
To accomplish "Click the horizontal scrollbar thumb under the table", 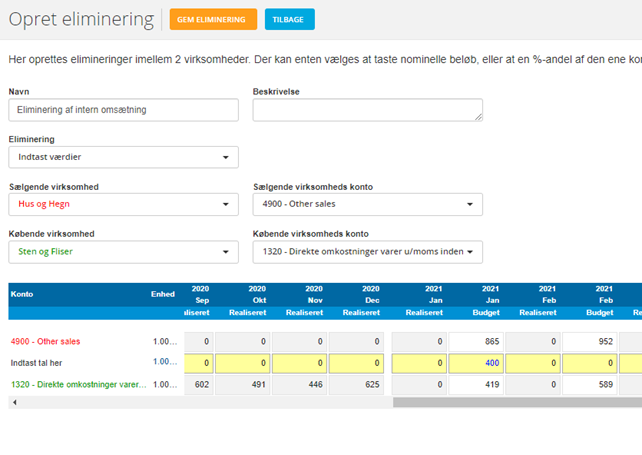I will coord(515,402).
